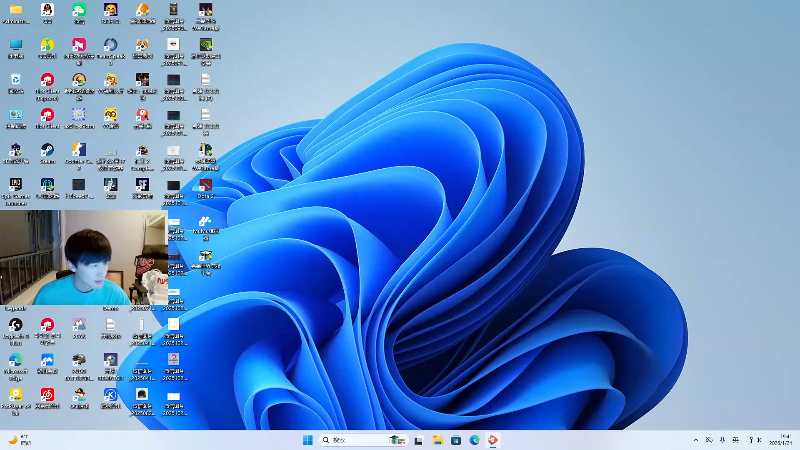The width and height of the screenshot is (800, 450).
Task: Launch the Dota 2 desktop shortcut
Action: (205, 185)
